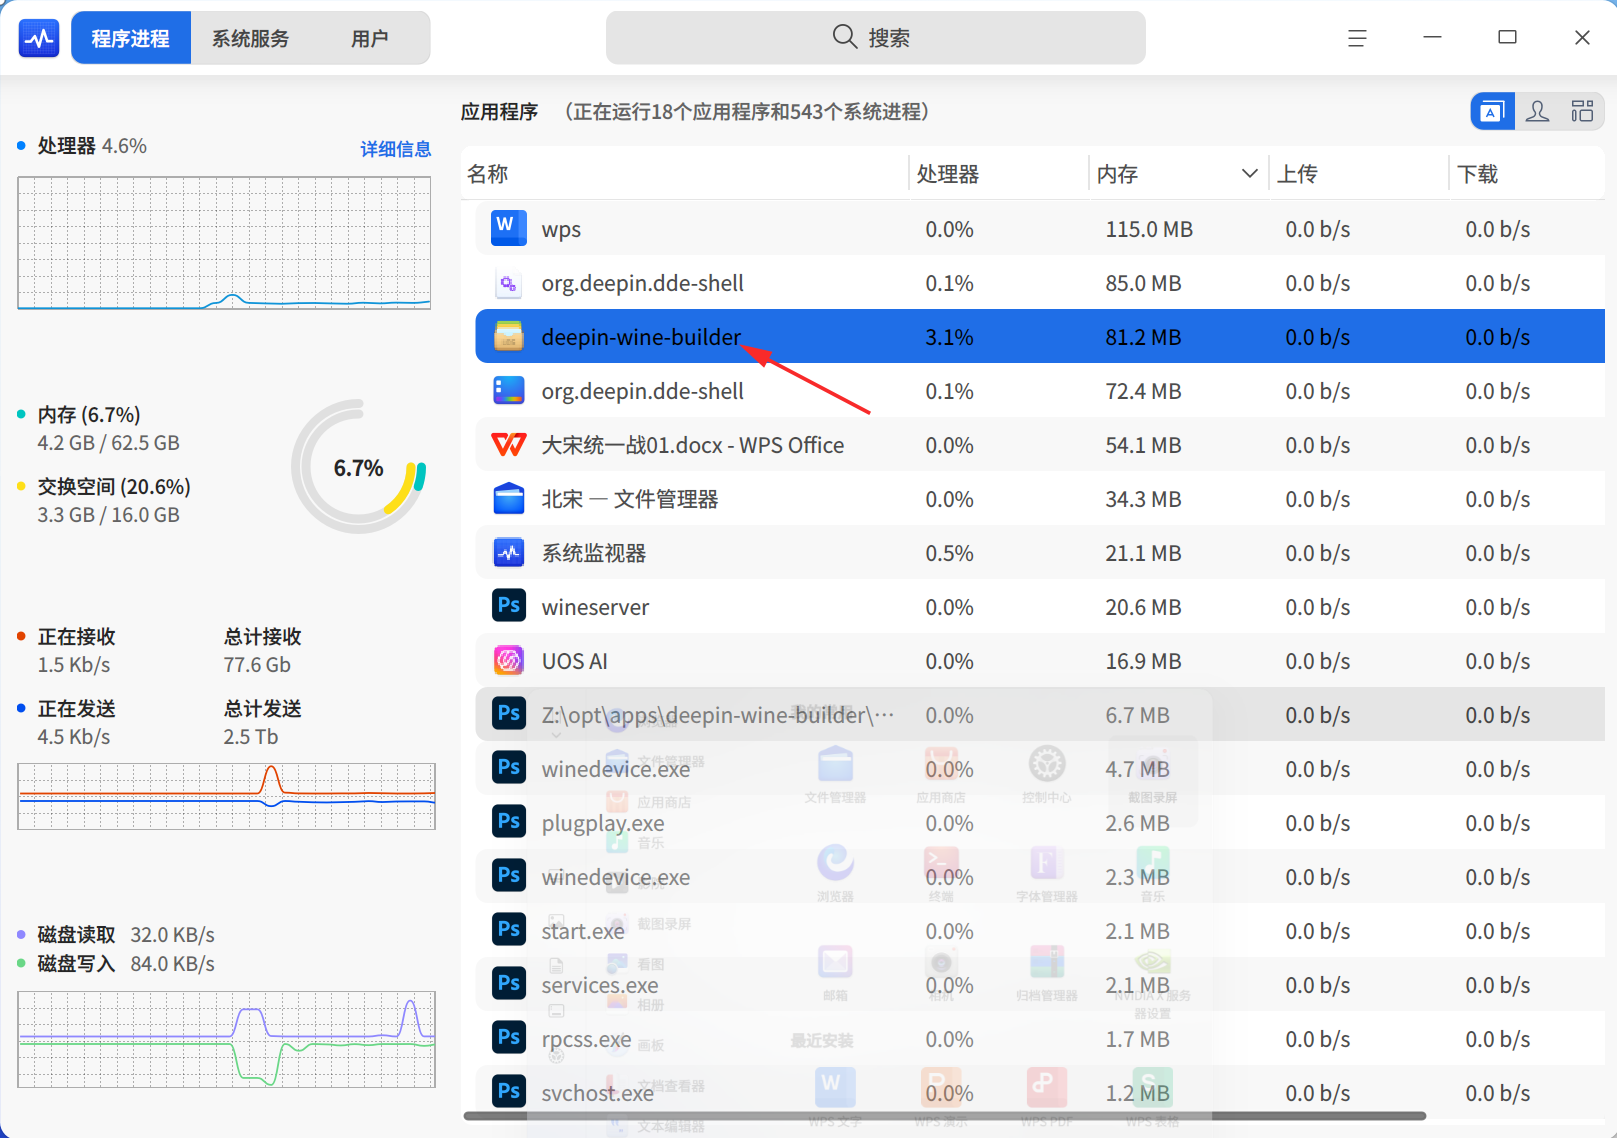Open 详细信息 link beside processor
Screen dimensions: 1617x1138
tap(396, 148)
